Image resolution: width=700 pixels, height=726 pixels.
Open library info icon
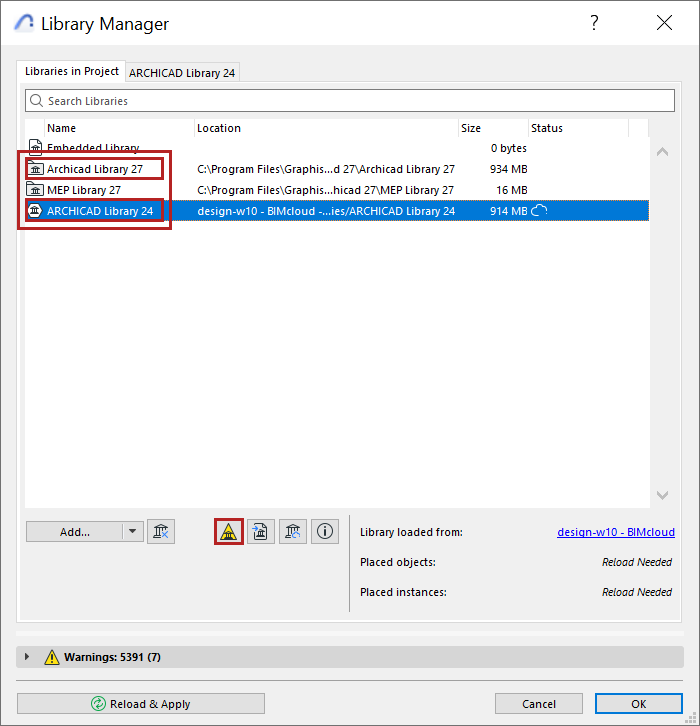pos(325,532)
